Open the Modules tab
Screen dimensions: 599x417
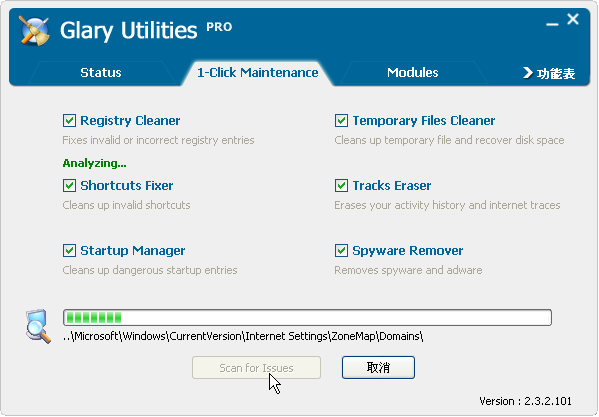(413, 73)
